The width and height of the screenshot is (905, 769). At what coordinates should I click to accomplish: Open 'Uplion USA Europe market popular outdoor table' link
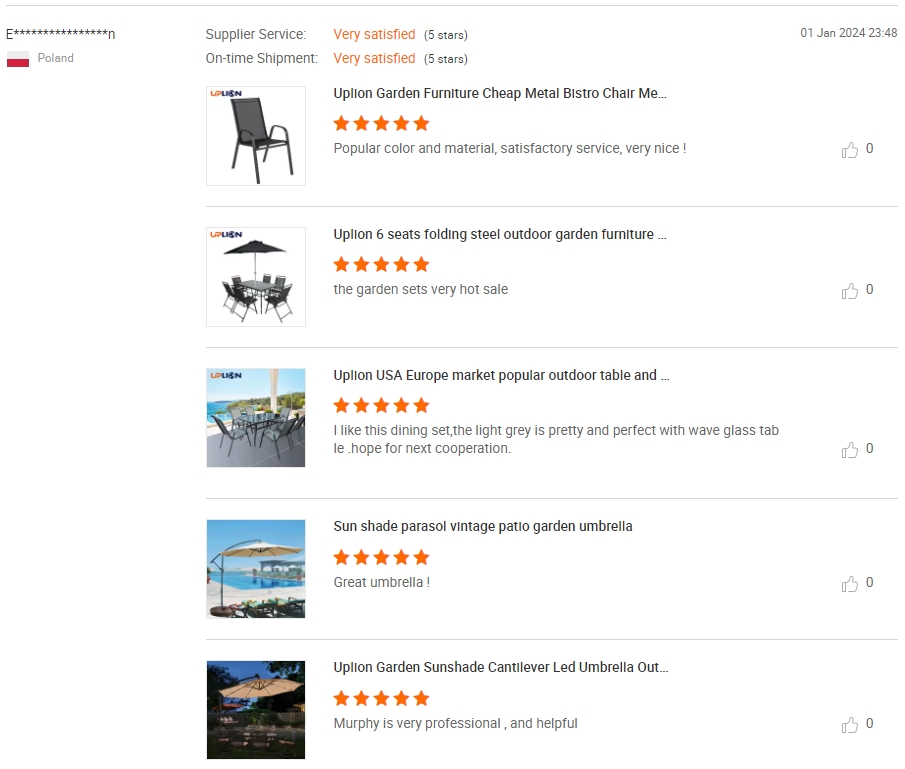501,376
